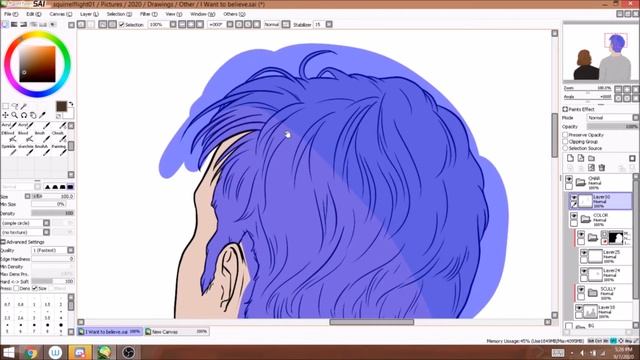640x360 pixels.
Task: Select the move tool
Action: tap(6, 116)
